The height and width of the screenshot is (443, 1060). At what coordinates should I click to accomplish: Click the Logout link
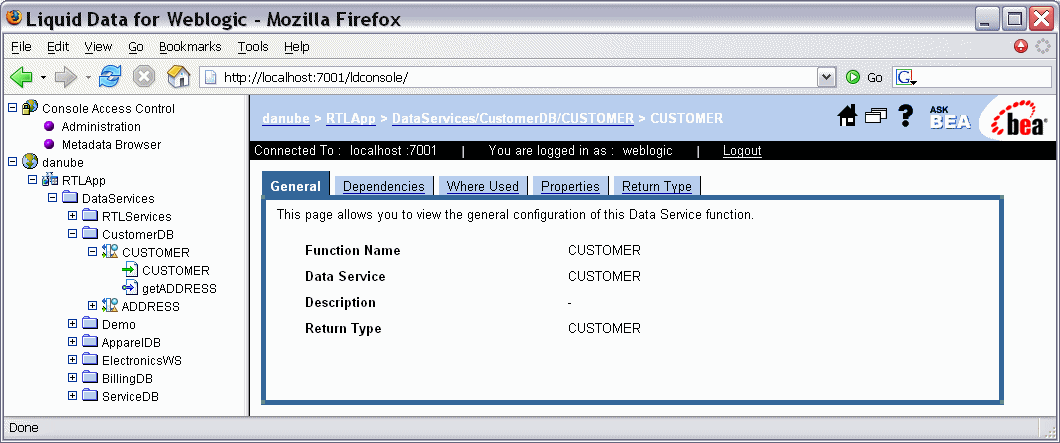(742, 150)
